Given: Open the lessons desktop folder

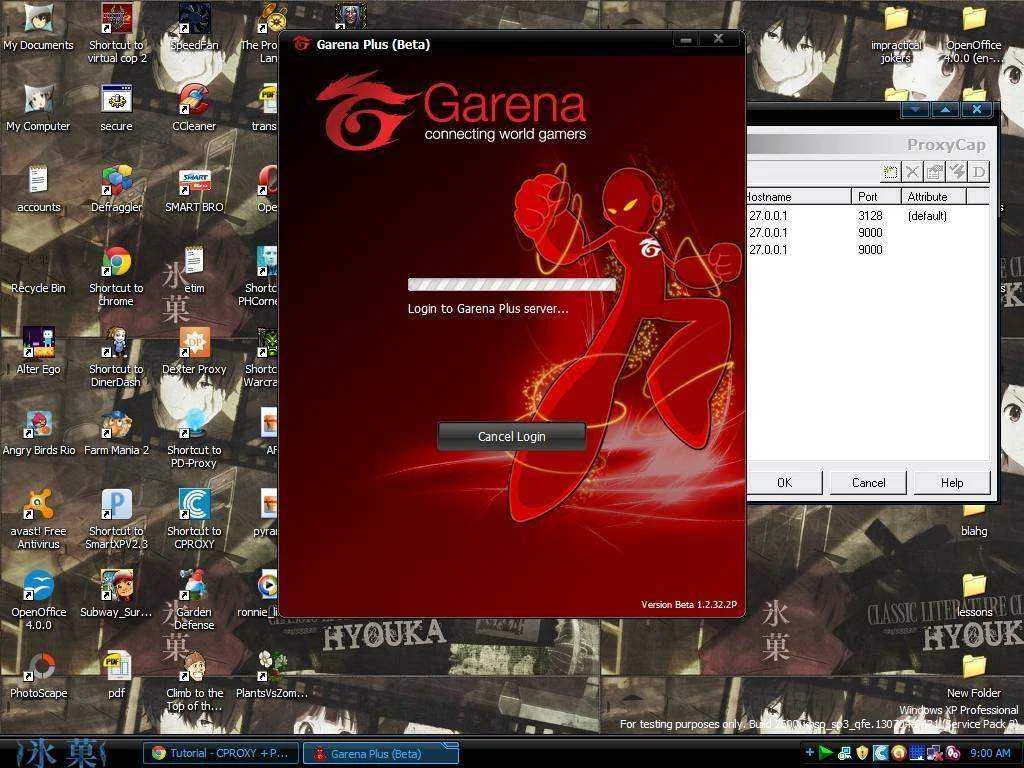Looking at the screenshot, I should pyautogui.click(x=974, y=594).
